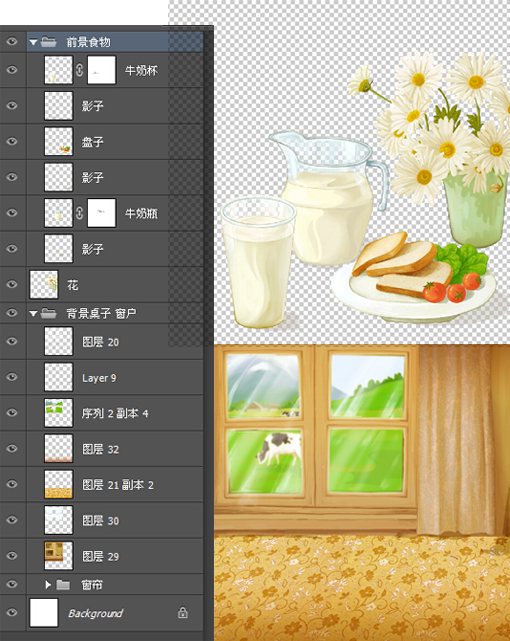
Task: Click the 序列 2 副本 4 thumbnail
Action: [58, 413]
